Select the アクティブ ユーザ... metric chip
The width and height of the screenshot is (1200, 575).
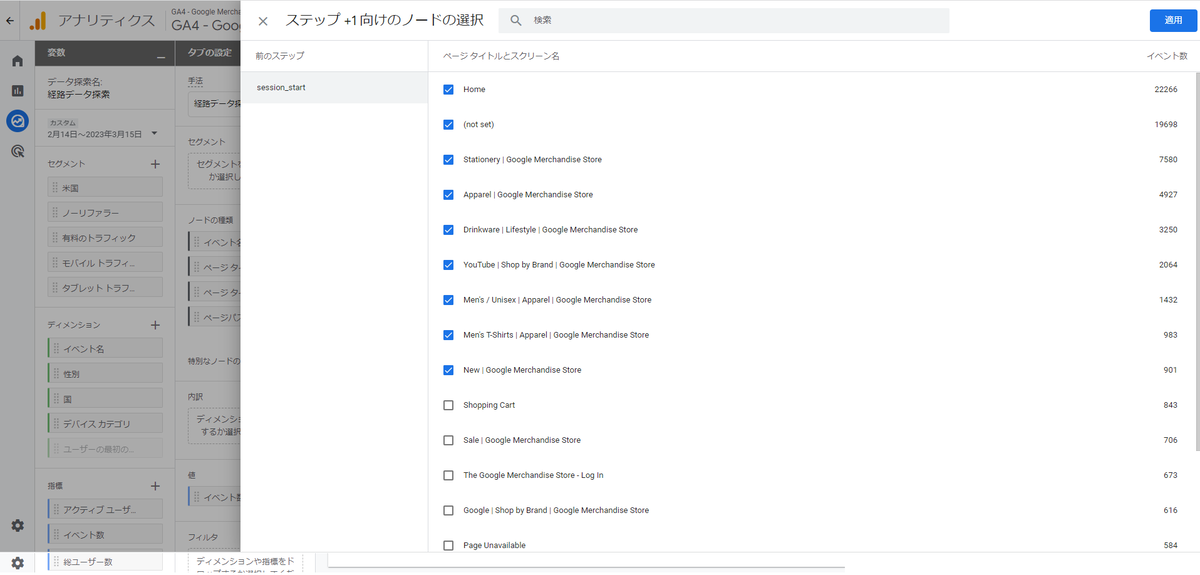pos(105,510)
